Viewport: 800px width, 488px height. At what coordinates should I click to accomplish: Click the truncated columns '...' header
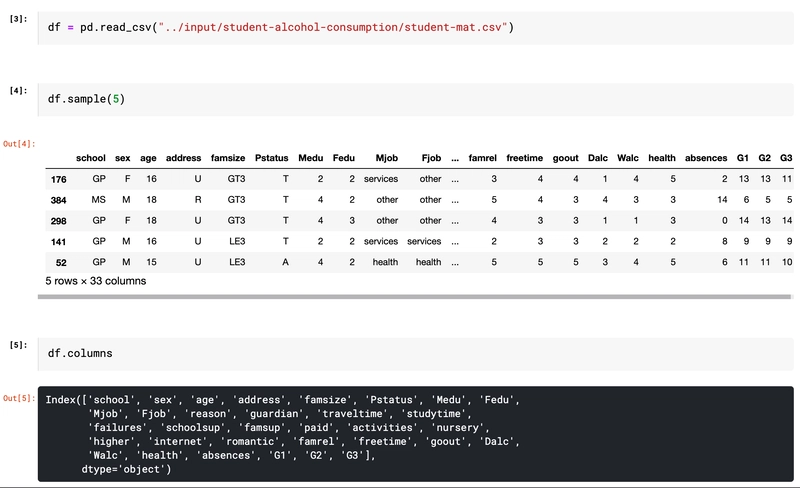pyautogui.click(x=455, y=158)
